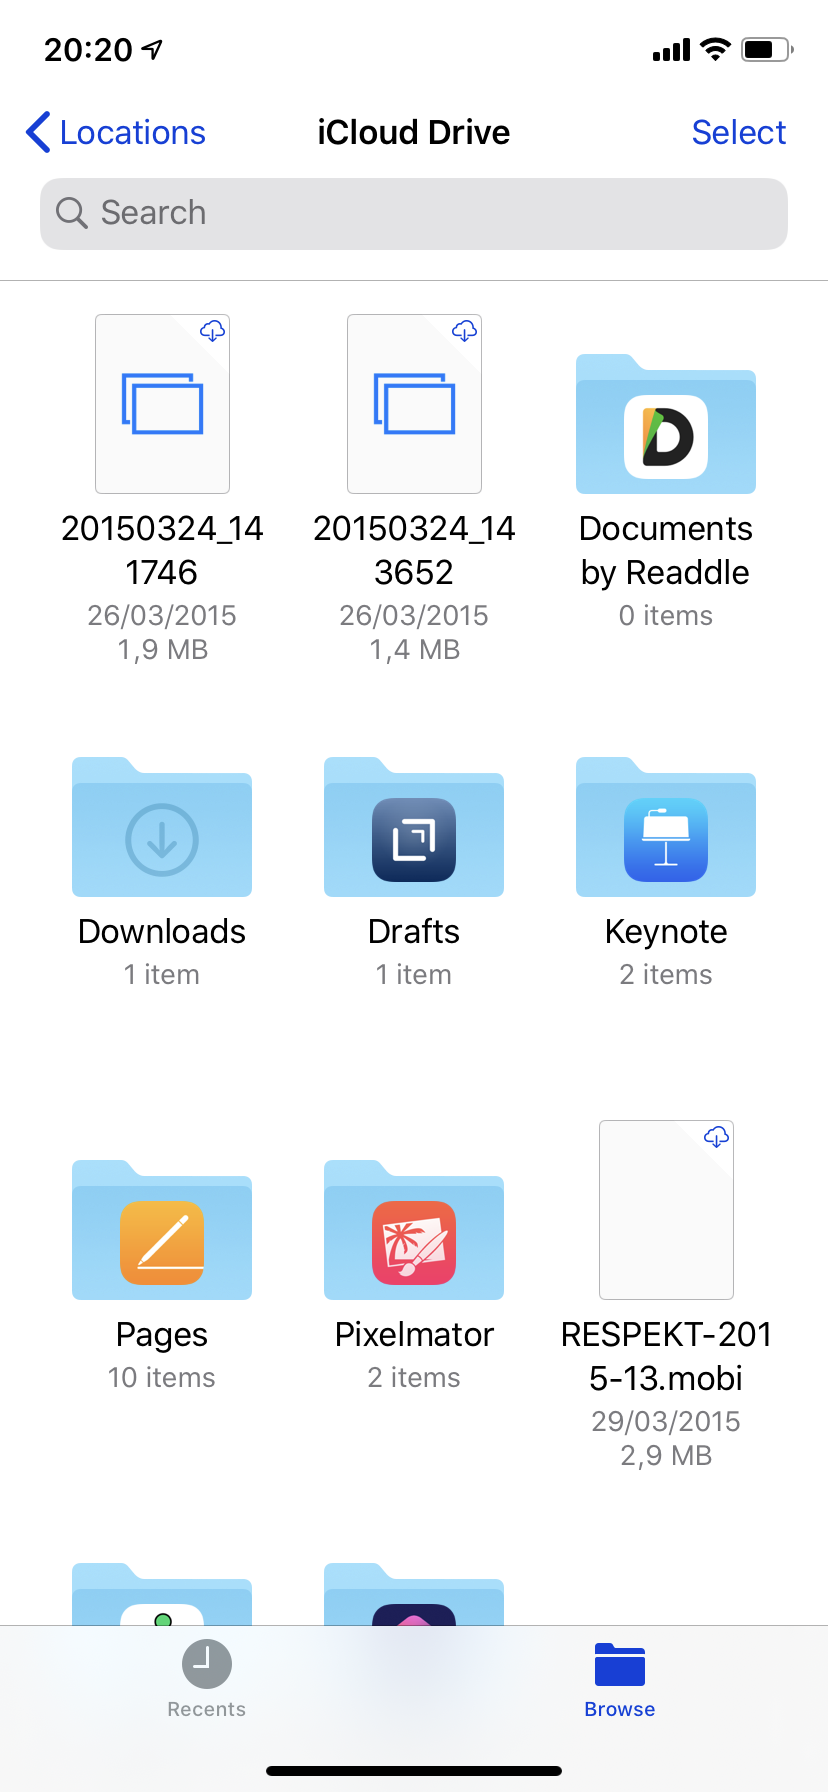
Task: Go back to Locations
Action: 116,132
